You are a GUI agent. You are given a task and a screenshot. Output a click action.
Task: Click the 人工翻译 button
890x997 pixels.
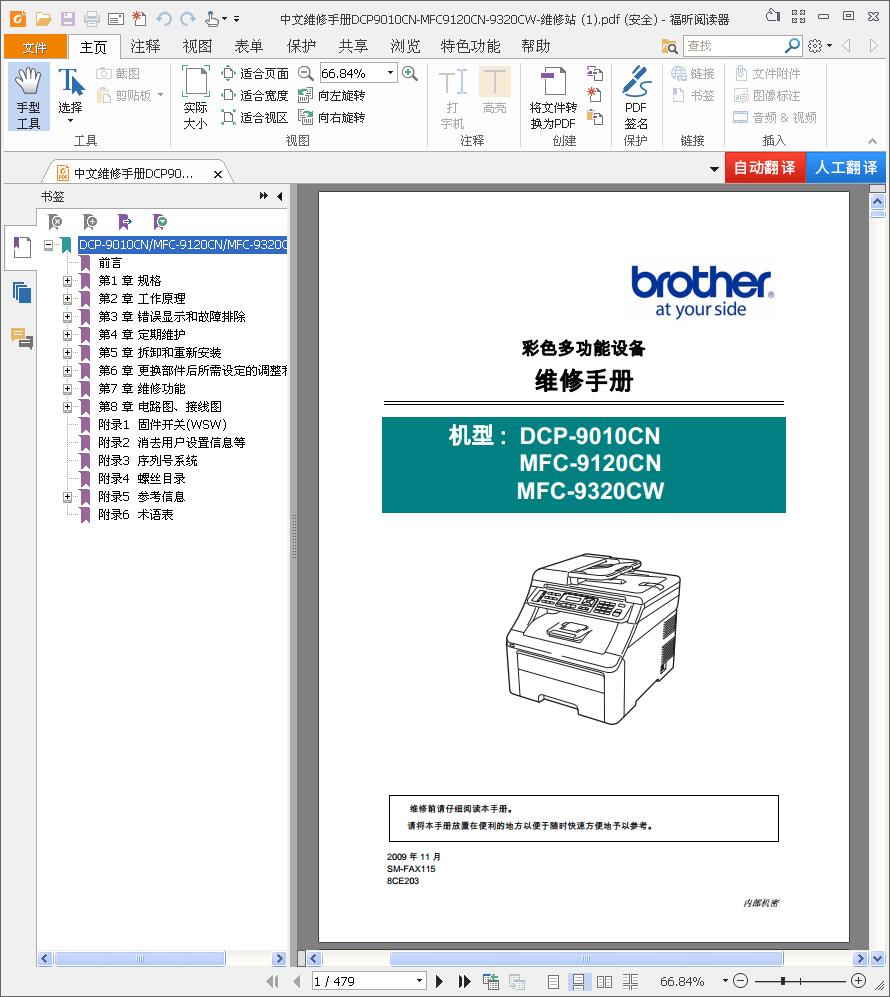[x=846, y=168]
